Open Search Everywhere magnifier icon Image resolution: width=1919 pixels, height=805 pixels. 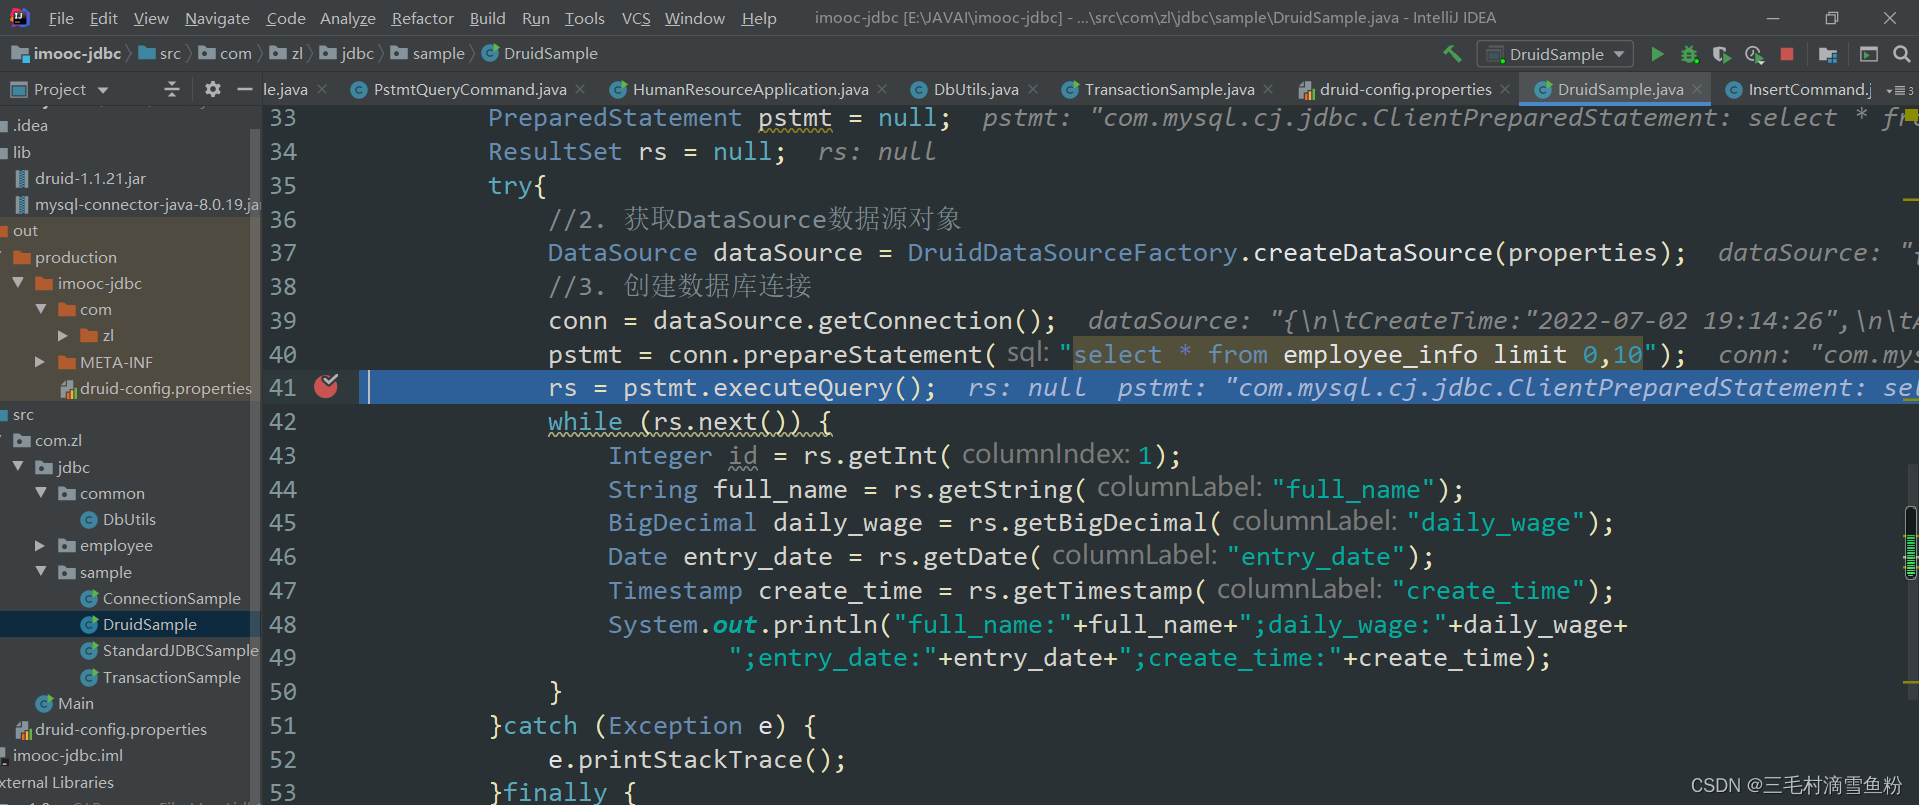coord(1901,54)
